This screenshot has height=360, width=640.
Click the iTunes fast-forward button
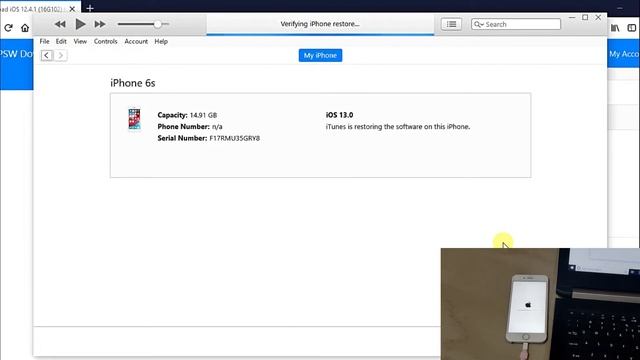tap(100, 24)
